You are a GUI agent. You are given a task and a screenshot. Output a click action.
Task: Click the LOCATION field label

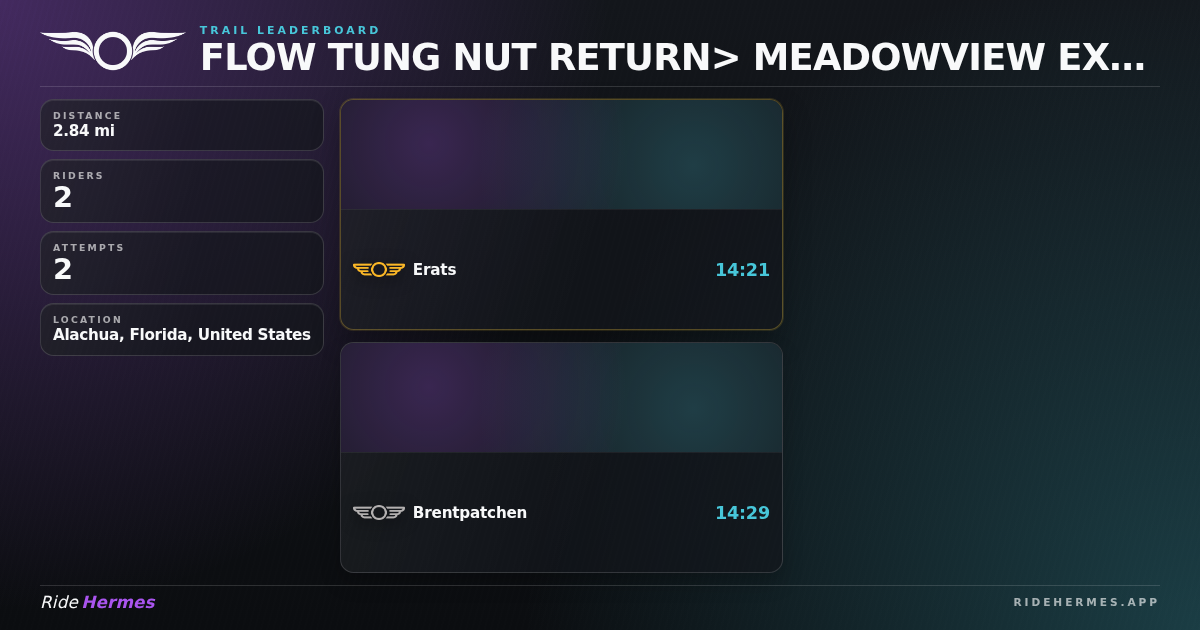click(88, 320)
